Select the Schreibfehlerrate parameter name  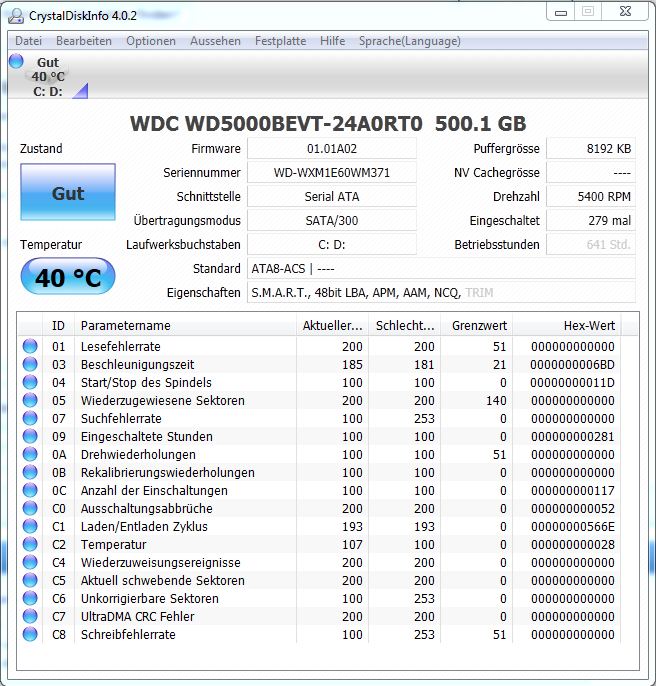tap(128, 634)
